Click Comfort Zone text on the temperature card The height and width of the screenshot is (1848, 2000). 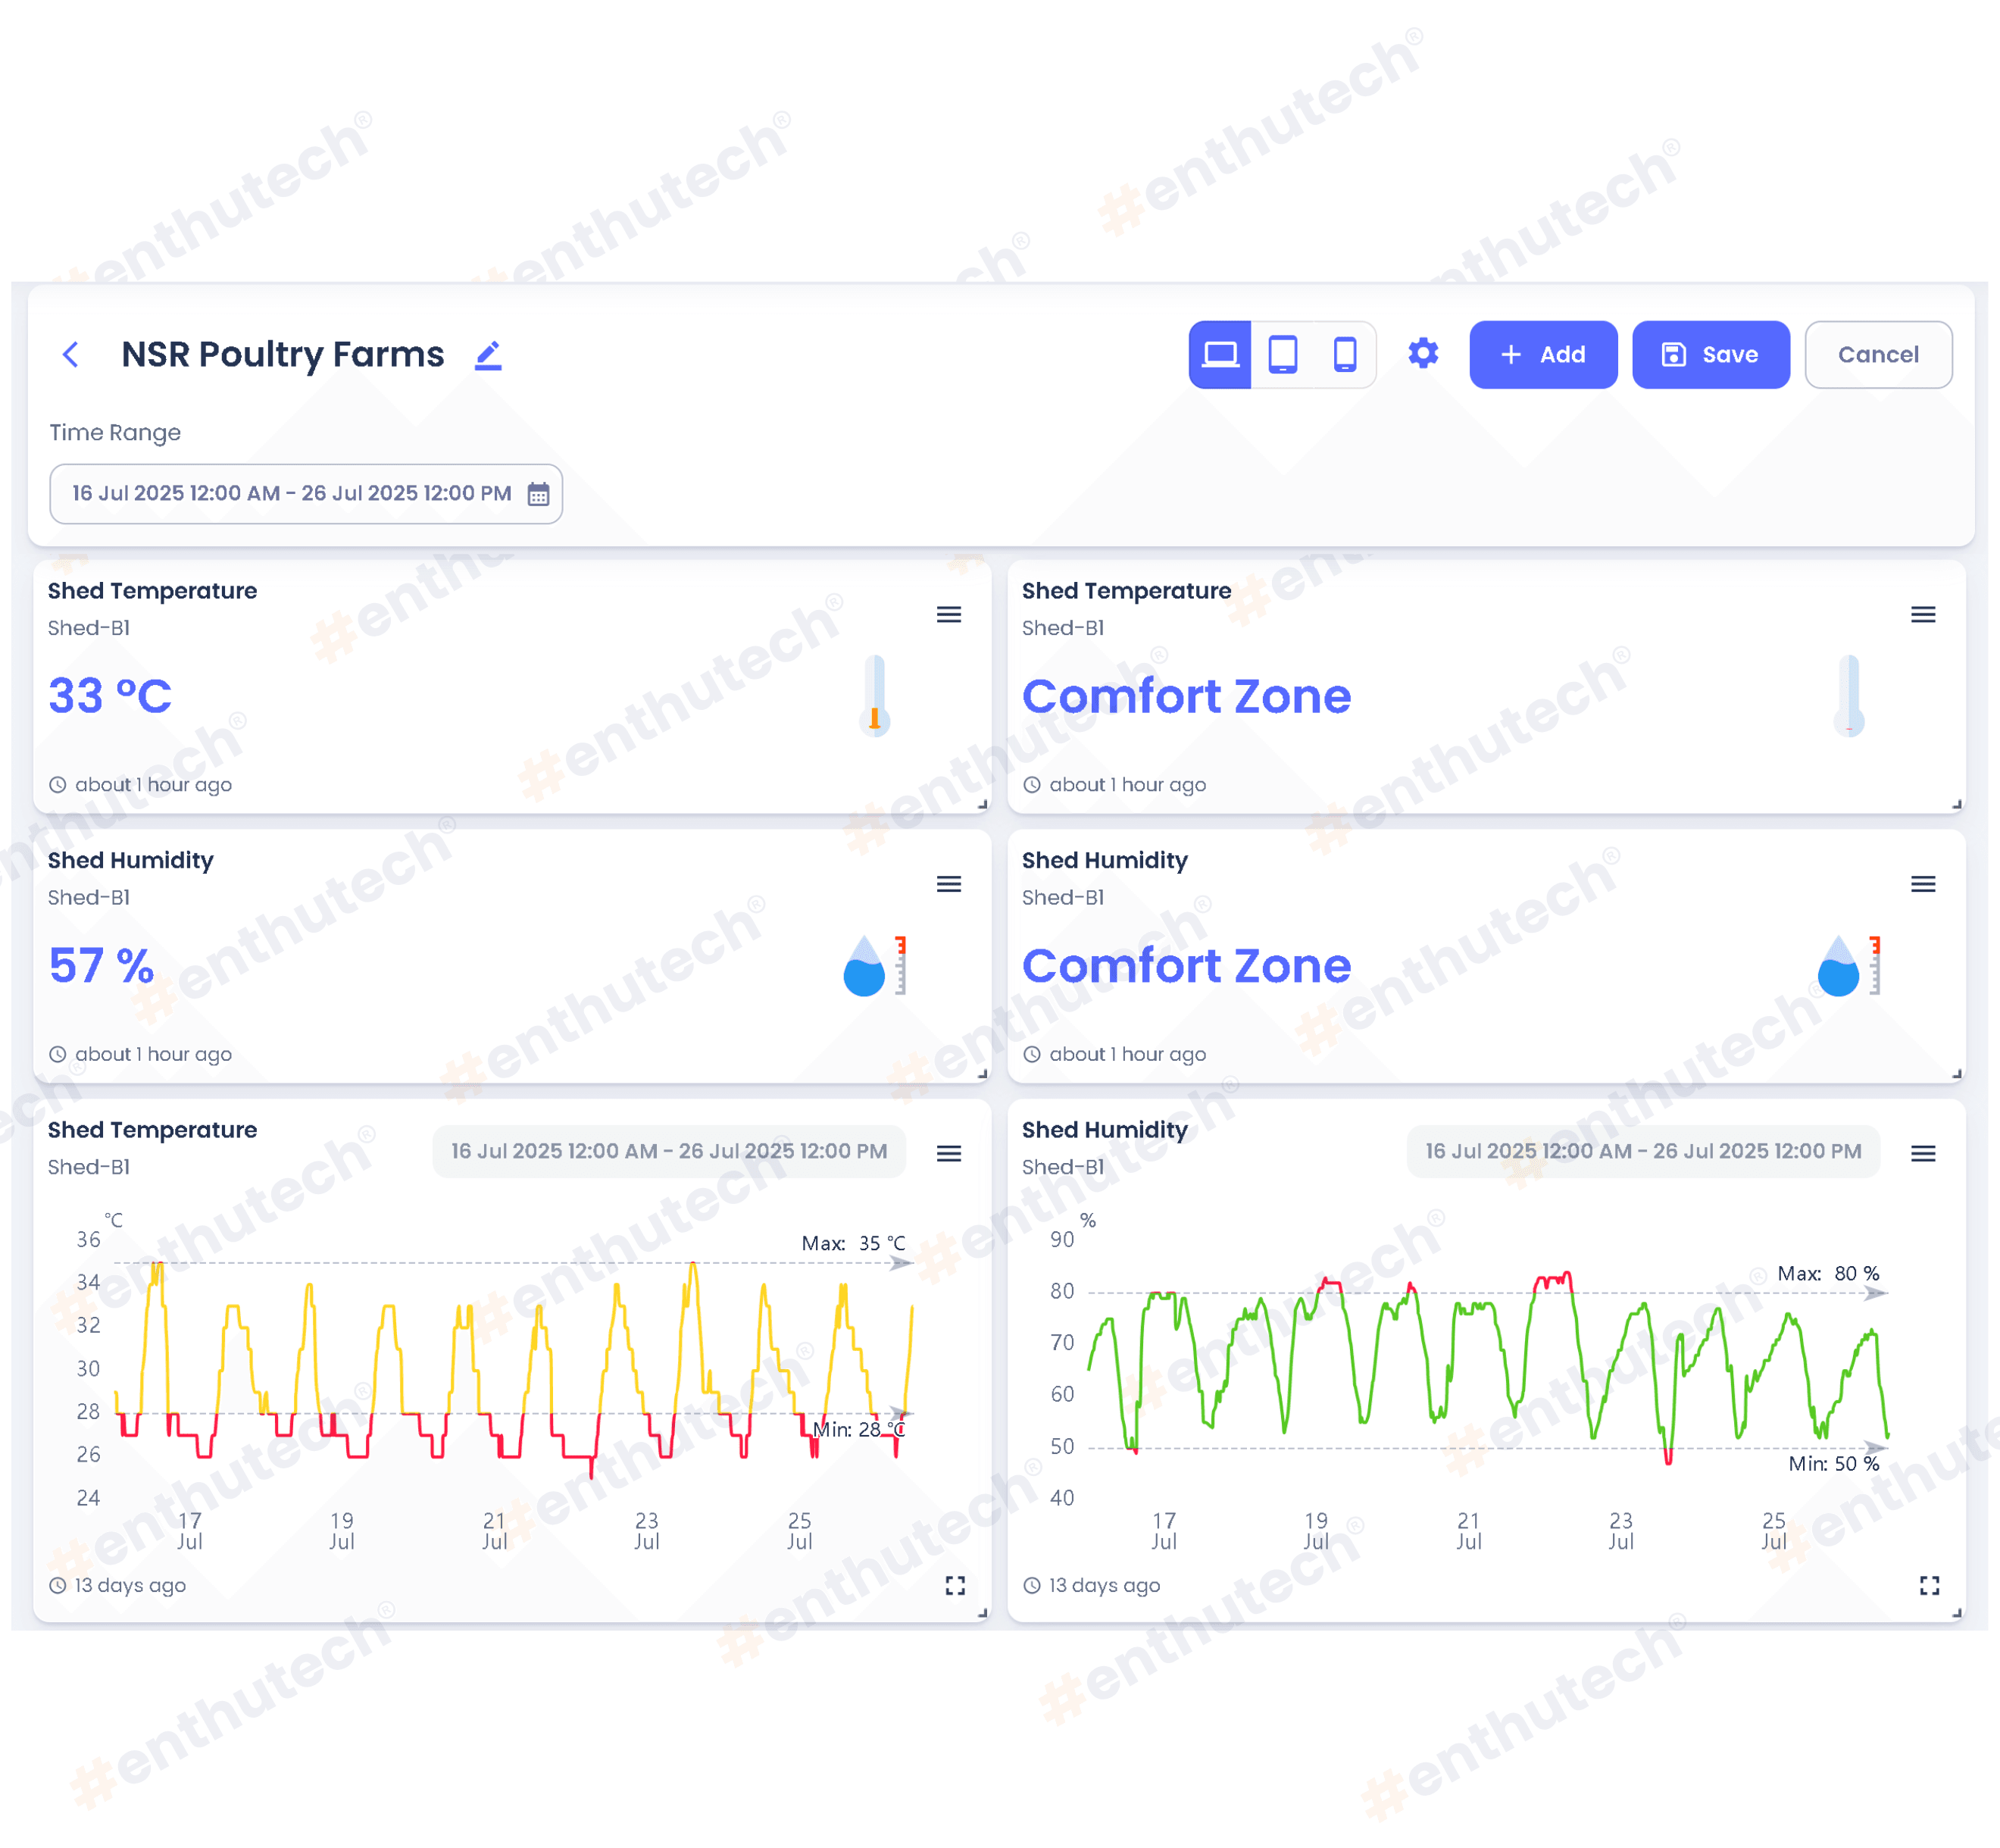tap(1186, 696)
